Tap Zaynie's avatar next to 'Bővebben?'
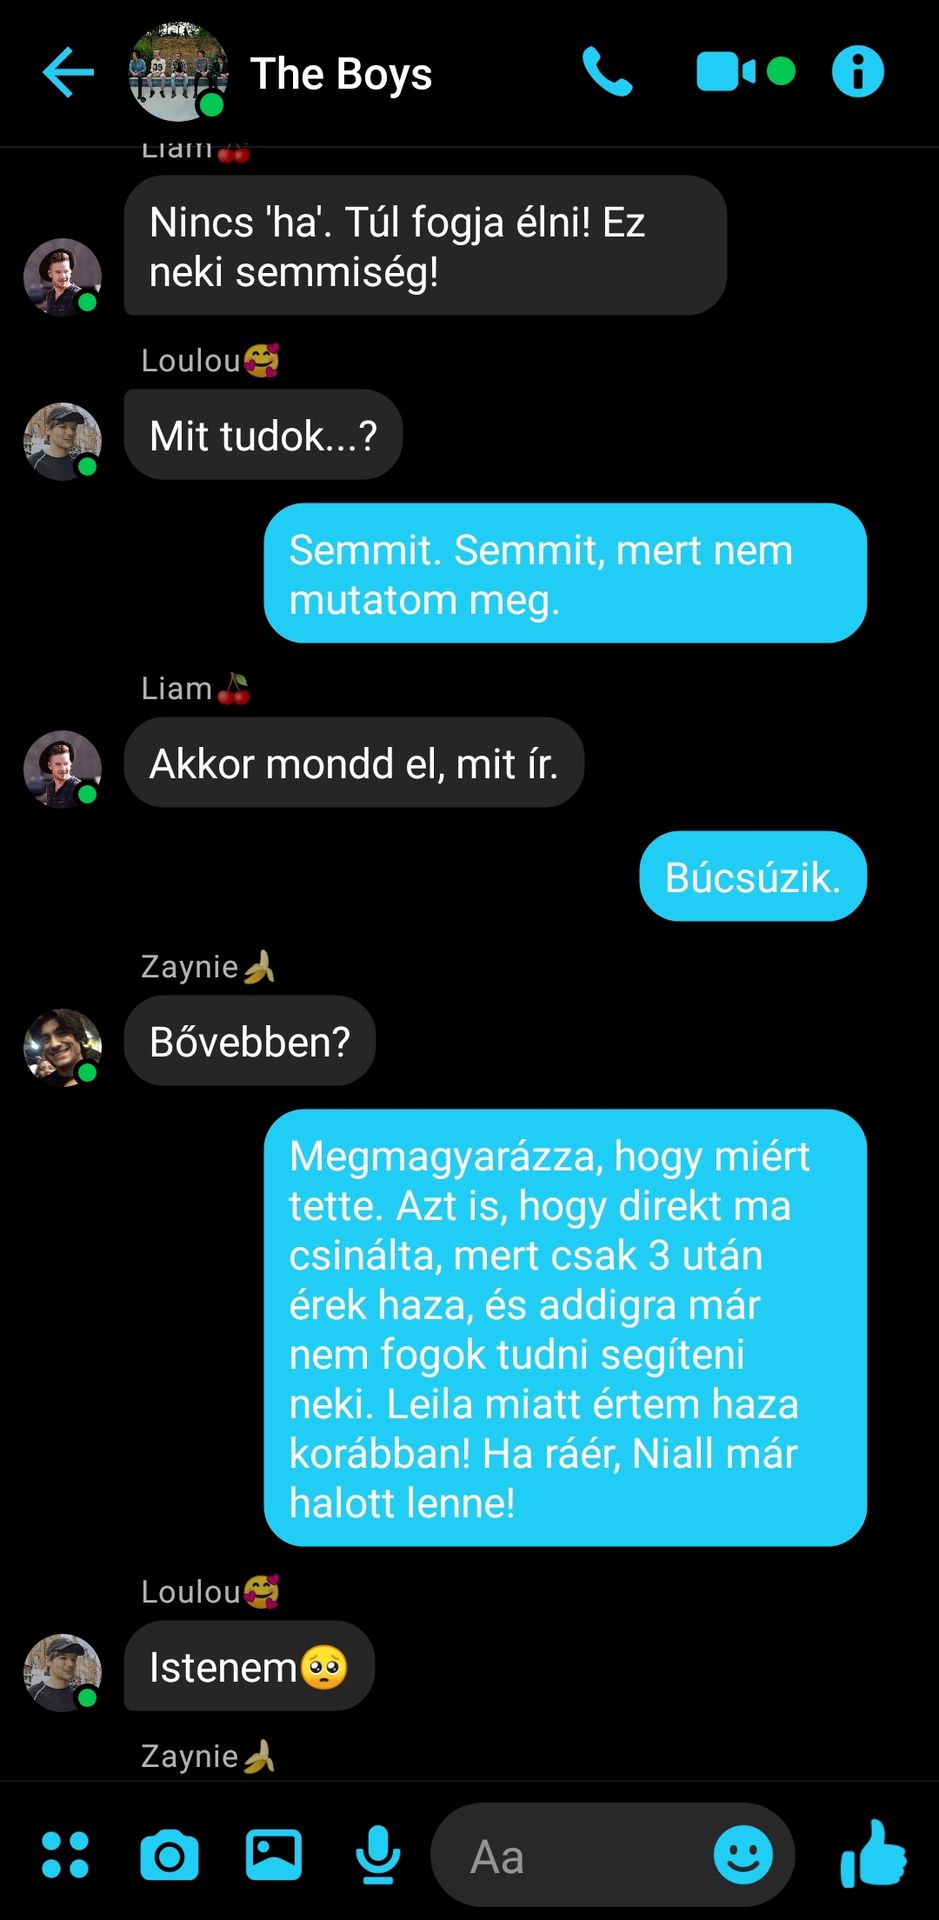Image resolution: width=939 pixels, height=1920 pixels. (63, 1047)
